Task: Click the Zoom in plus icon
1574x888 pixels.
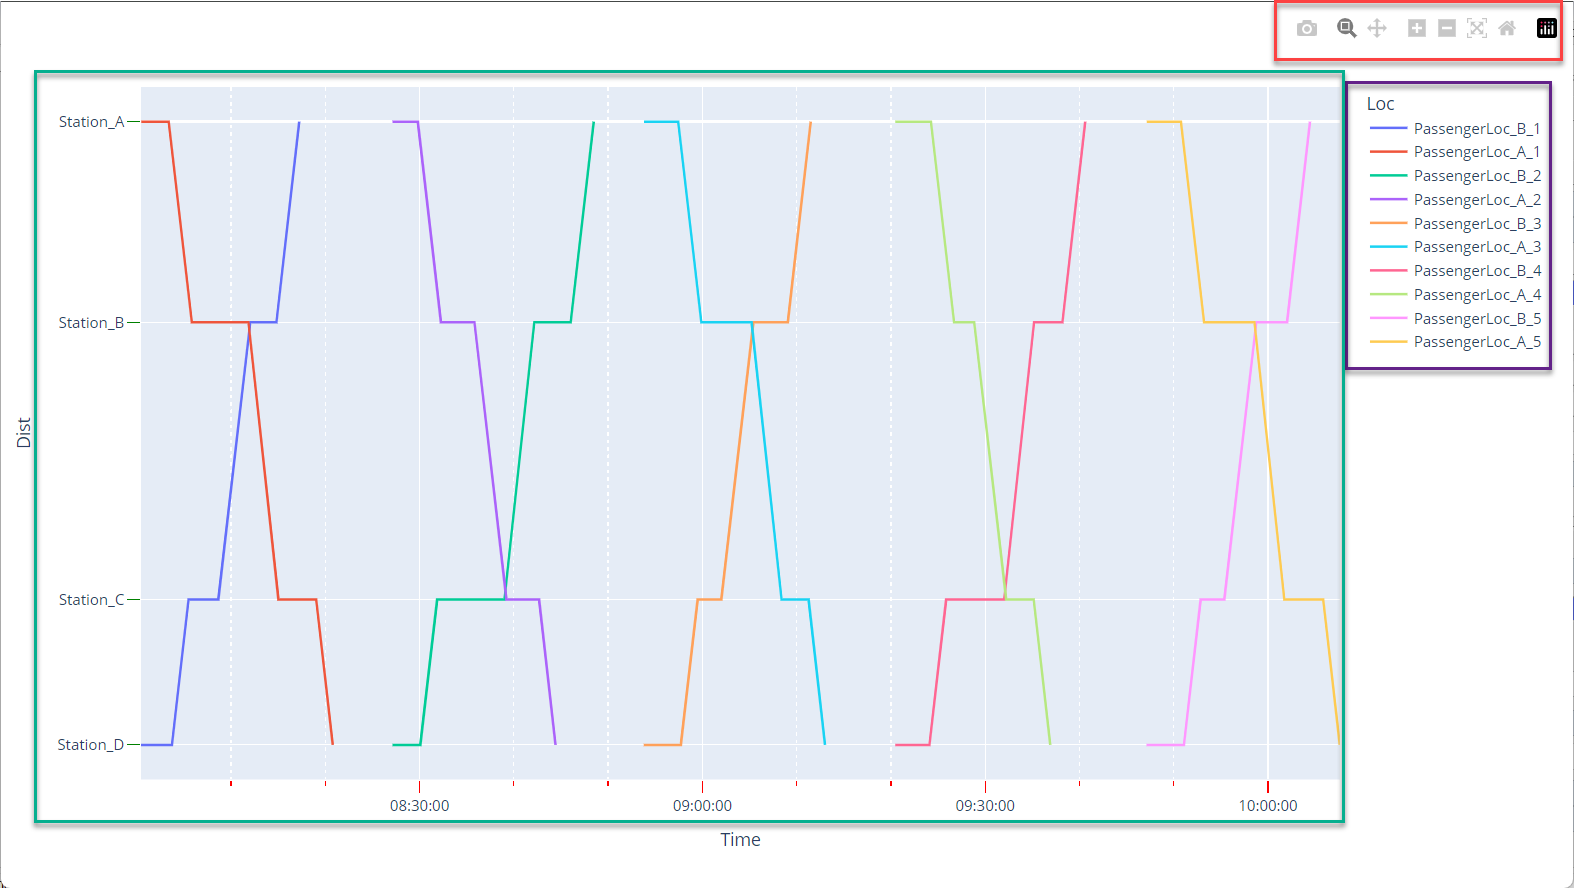Action: [x=1416, y=29]
